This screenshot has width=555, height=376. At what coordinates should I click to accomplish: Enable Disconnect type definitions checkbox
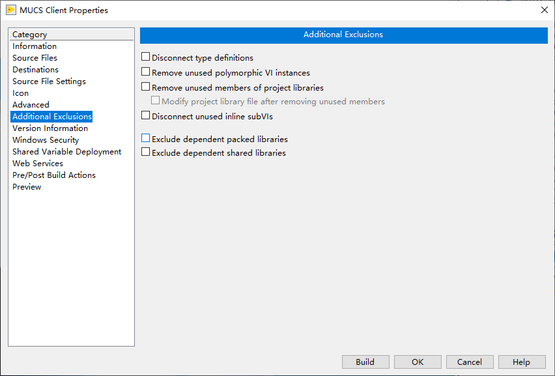point(145,57)
